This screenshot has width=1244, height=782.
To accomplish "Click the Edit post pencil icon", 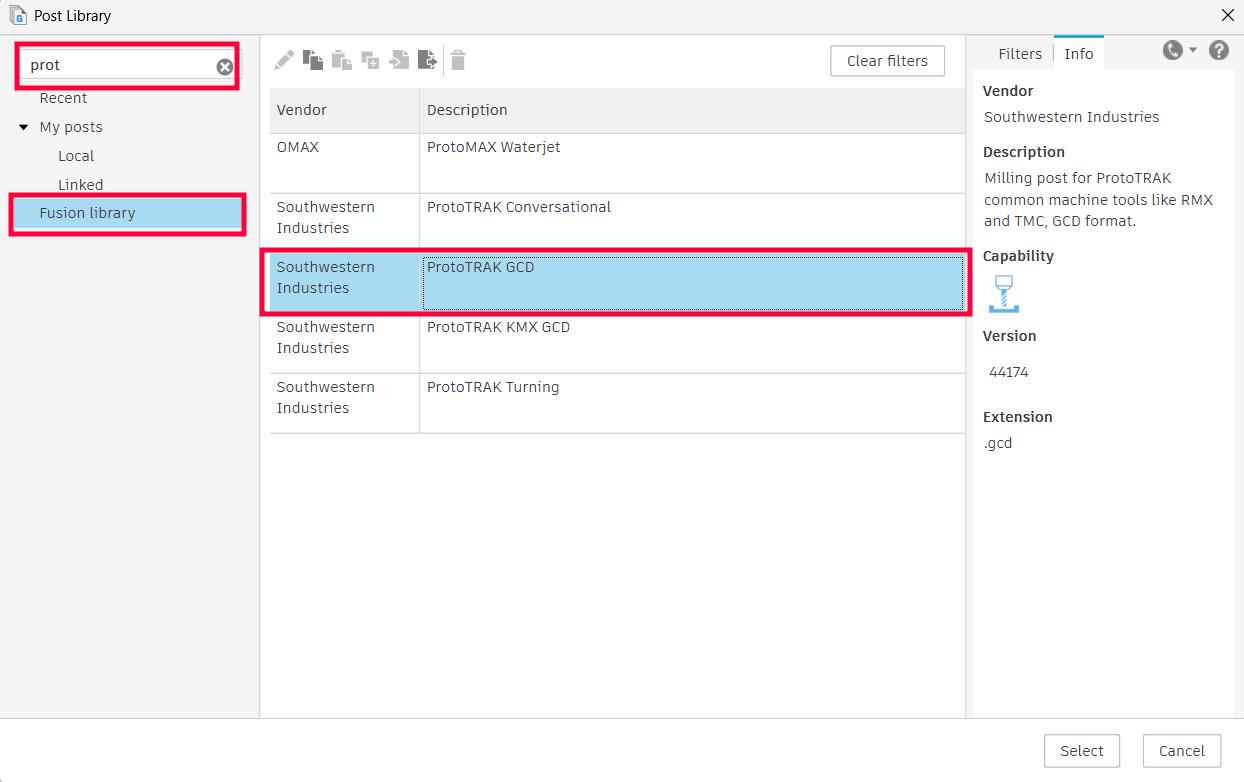I will click(285, 61).
